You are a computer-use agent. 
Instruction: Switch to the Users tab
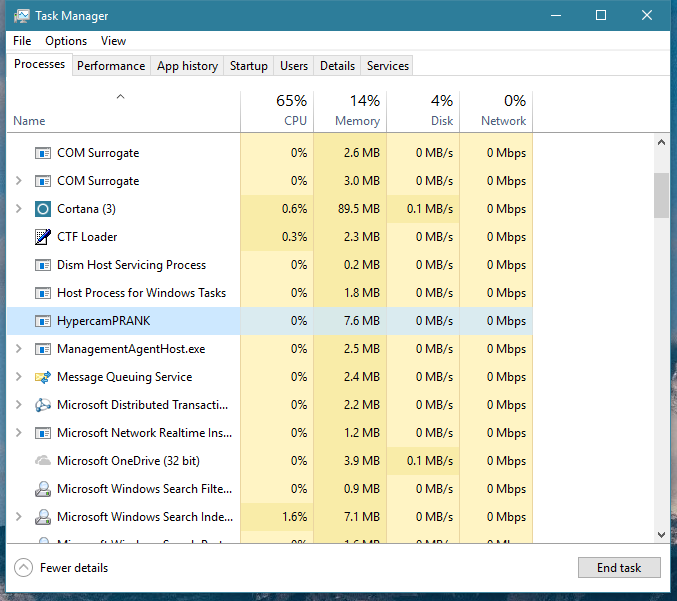point(294,66)
